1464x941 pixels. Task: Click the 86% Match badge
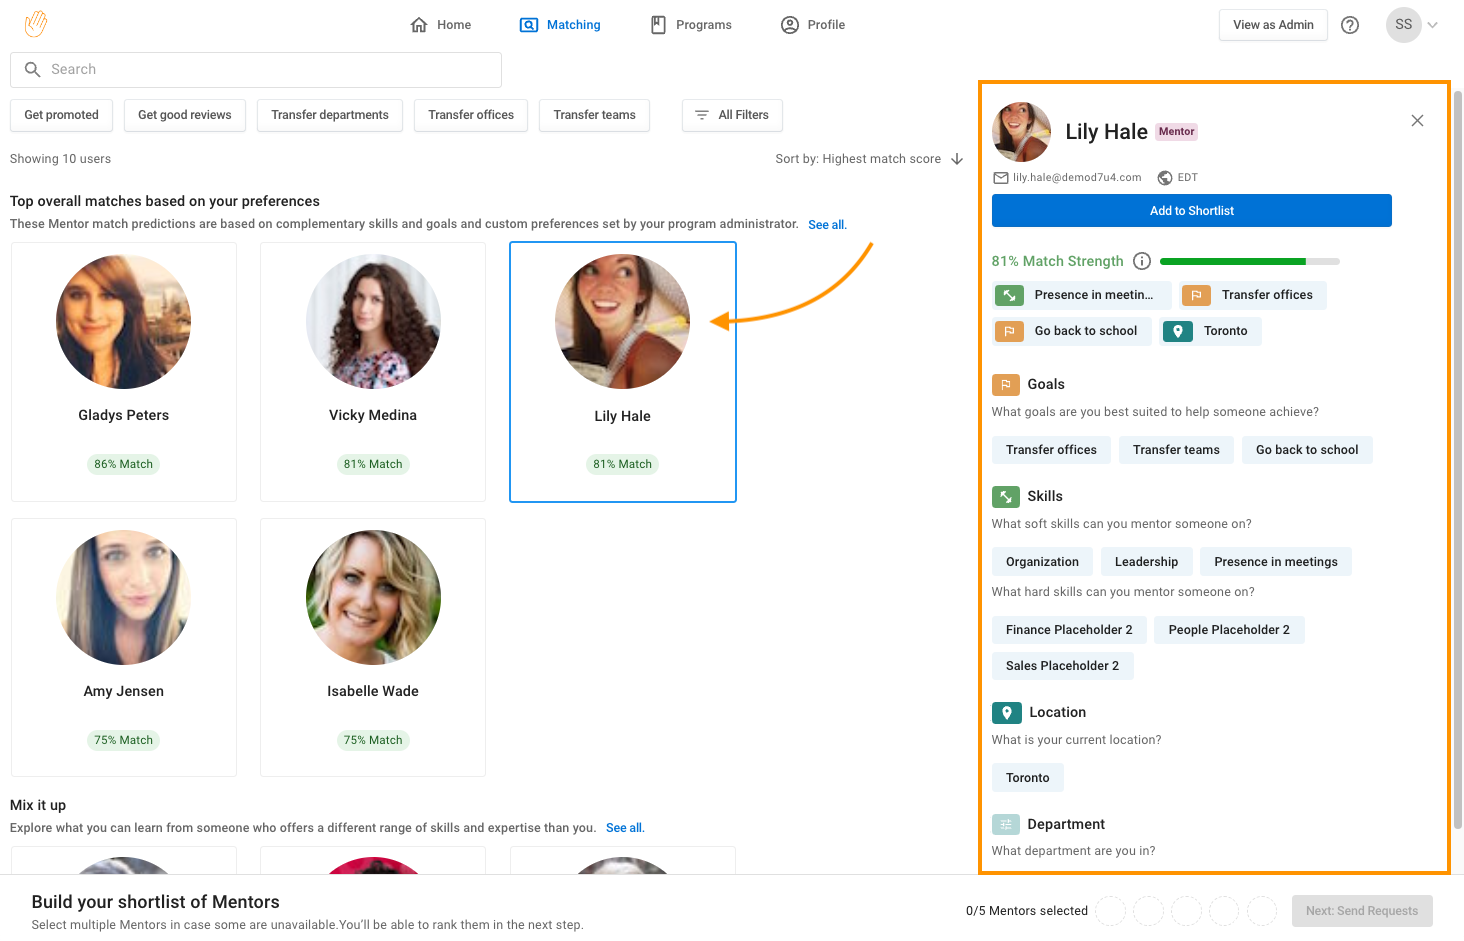(x=124, y=464)
